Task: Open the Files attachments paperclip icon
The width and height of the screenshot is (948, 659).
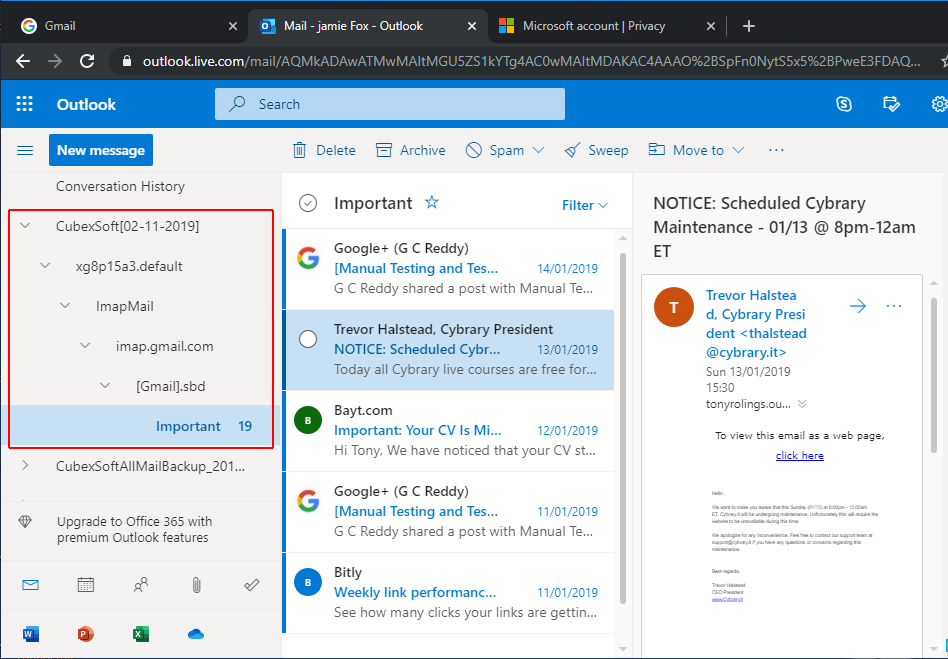Action: 196,585
